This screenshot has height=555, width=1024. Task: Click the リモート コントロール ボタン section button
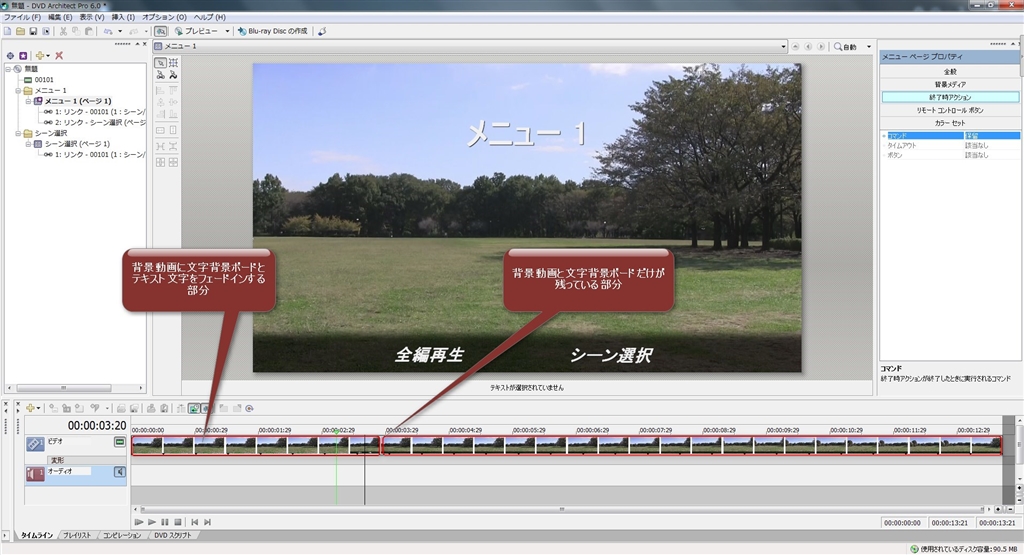[x=950, y=110]
